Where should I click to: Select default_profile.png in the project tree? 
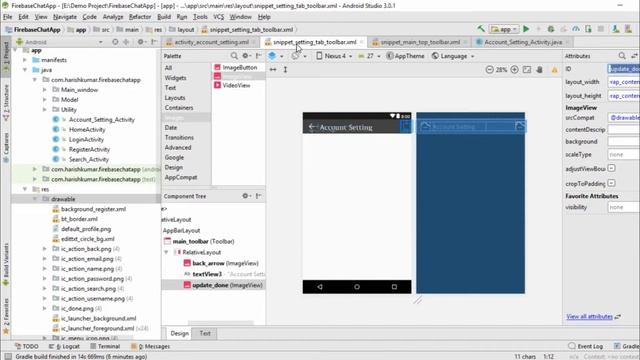point(82,229)
